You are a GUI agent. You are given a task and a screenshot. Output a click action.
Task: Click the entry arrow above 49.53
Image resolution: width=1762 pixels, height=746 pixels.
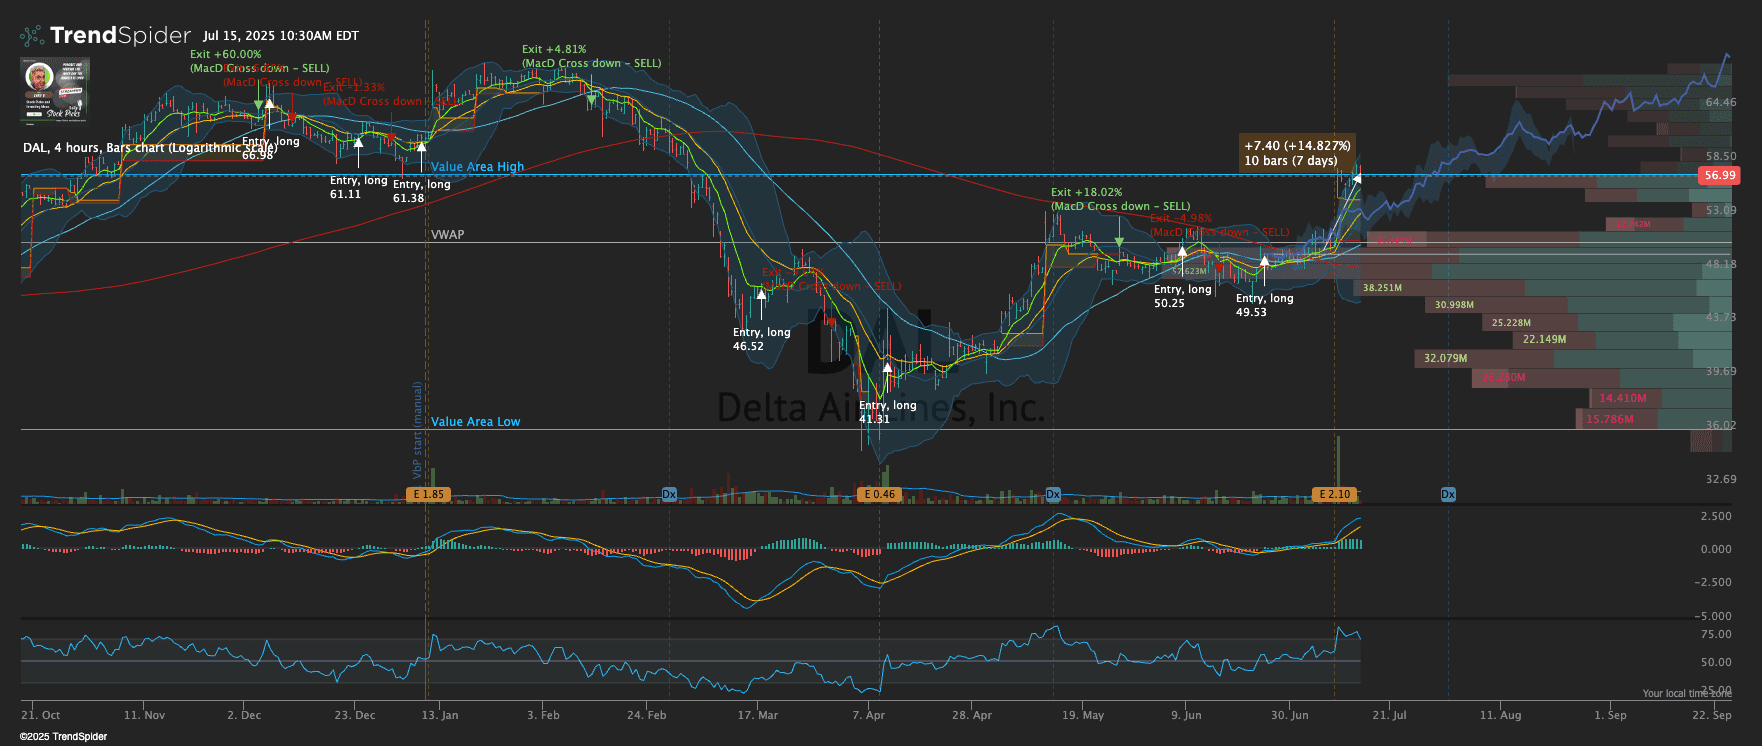1264,262
